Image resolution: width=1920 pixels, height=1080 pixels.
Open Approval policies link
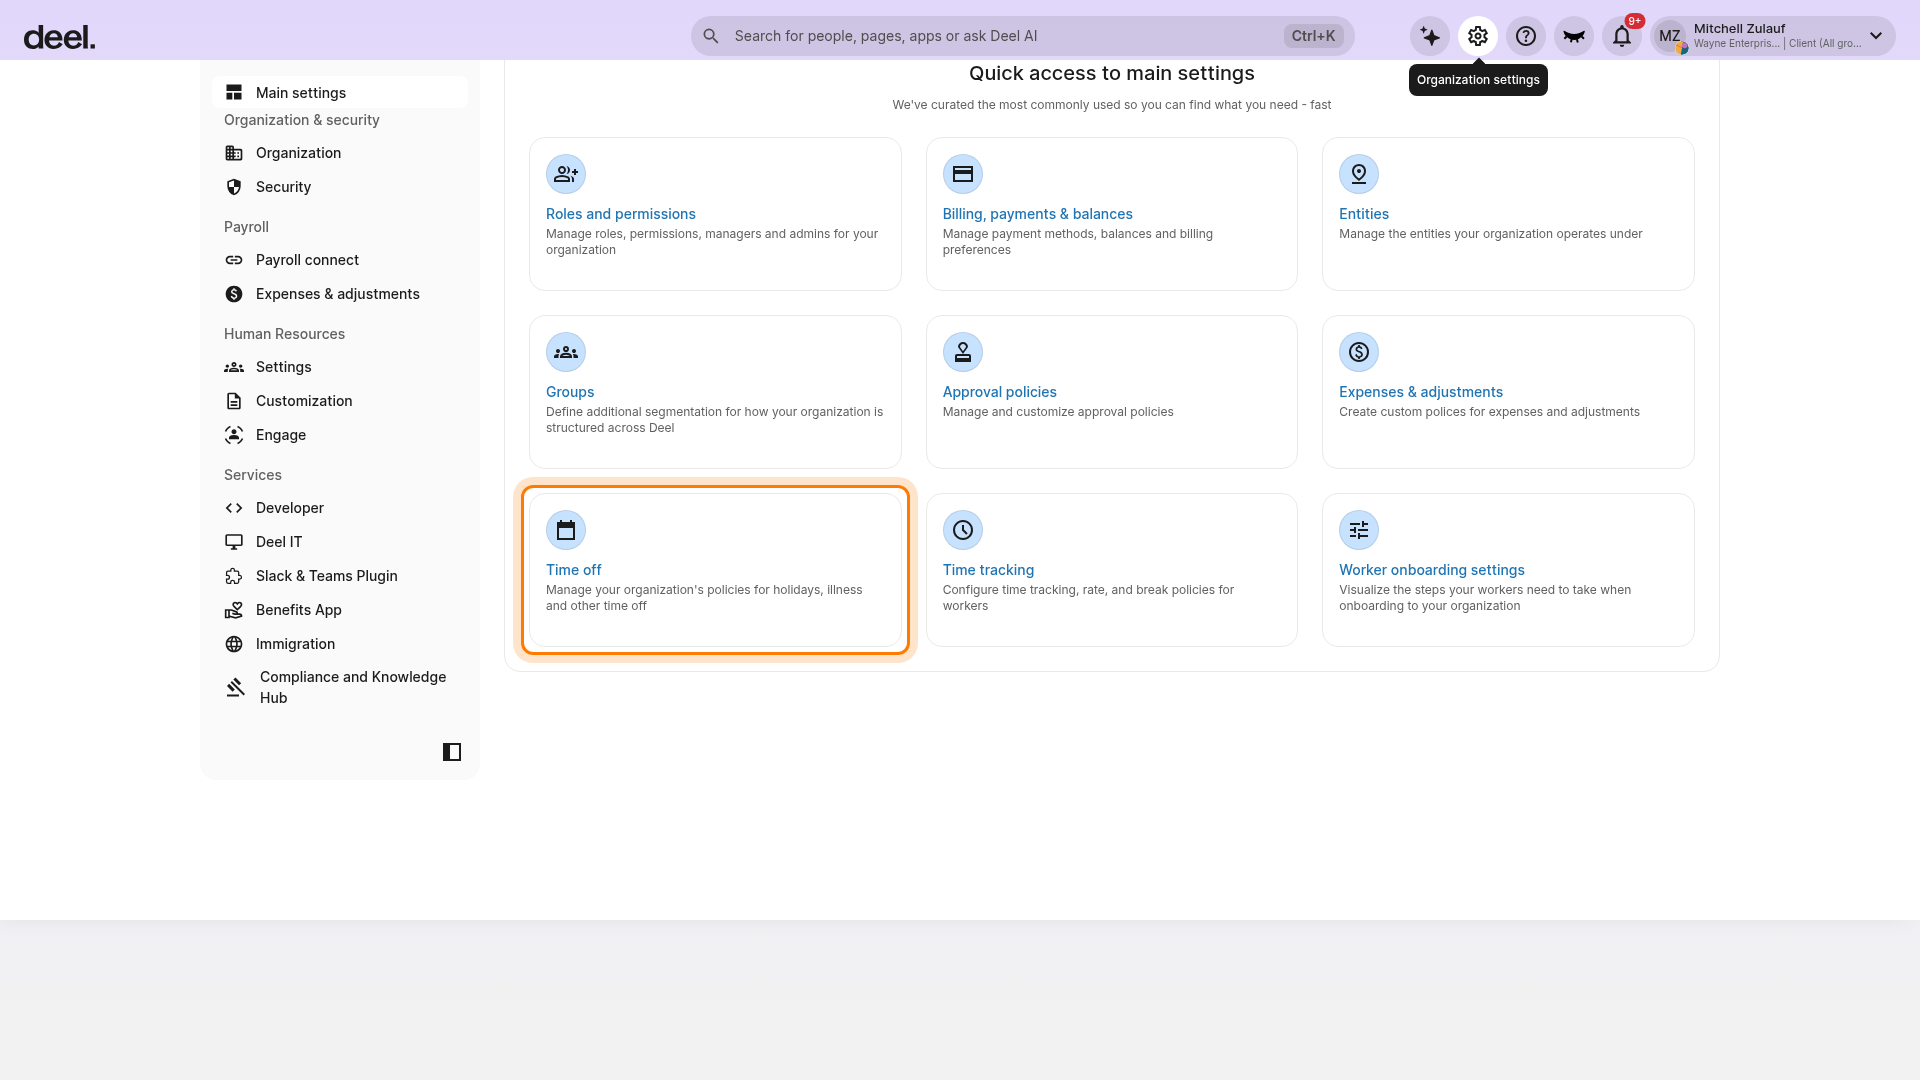tap(999, 392)
